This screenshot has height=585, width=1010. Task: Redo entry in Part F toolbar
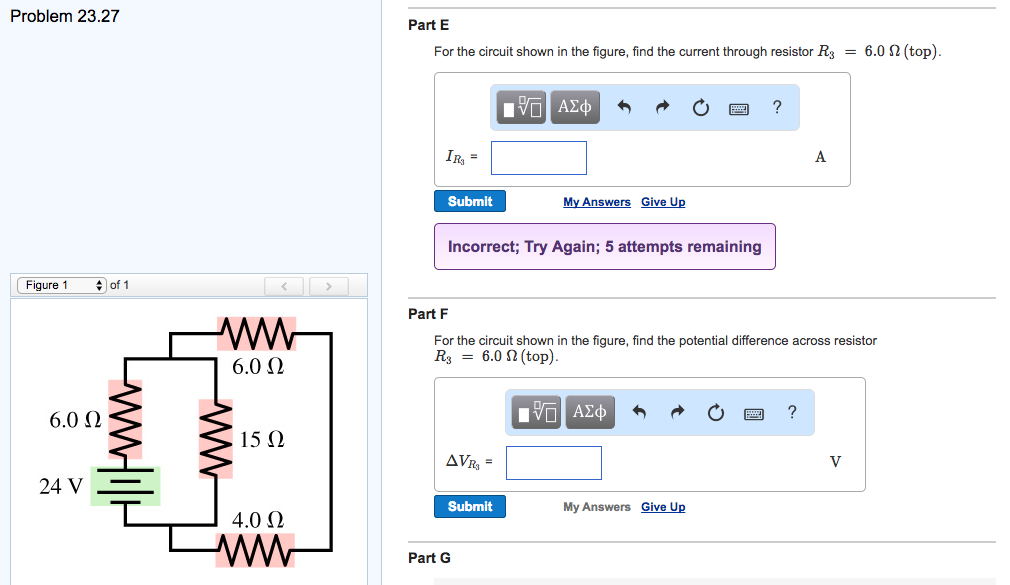(x=677, y=412)
